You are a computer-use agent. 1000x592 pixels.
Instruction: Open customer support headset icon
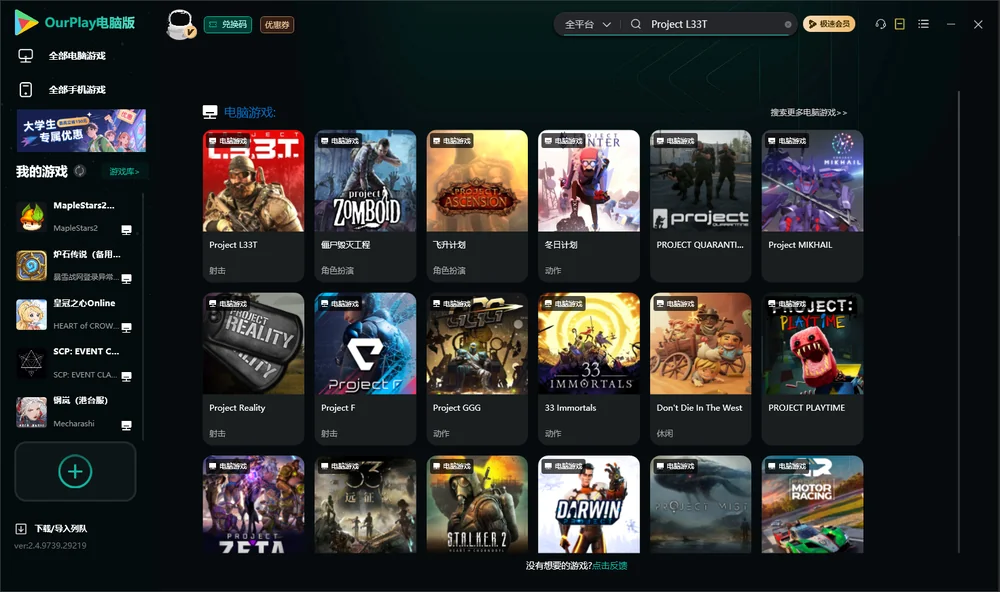[x=881, y=24]
